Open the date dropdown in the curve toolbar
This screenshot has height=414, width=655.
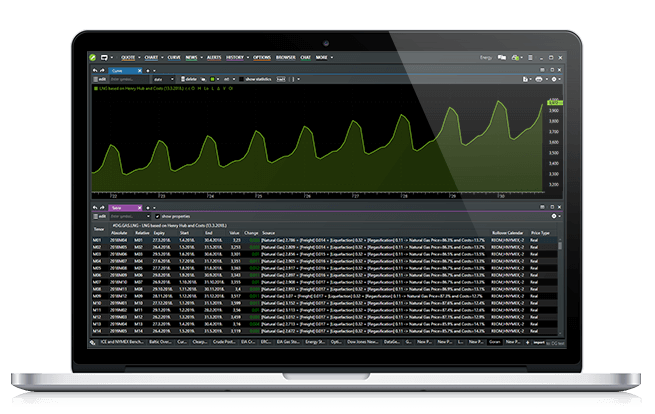pyautogui.click(x=163, y=79)
